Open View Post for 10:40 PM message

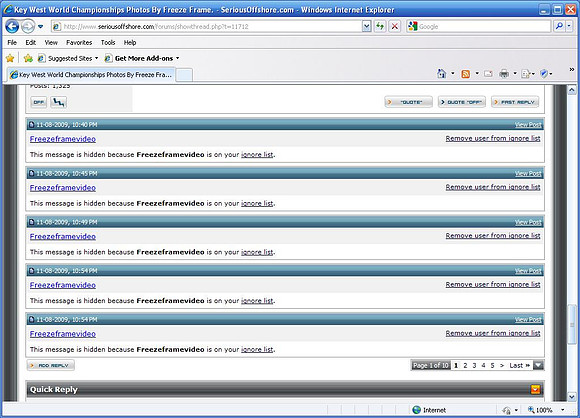click(528, 125)
